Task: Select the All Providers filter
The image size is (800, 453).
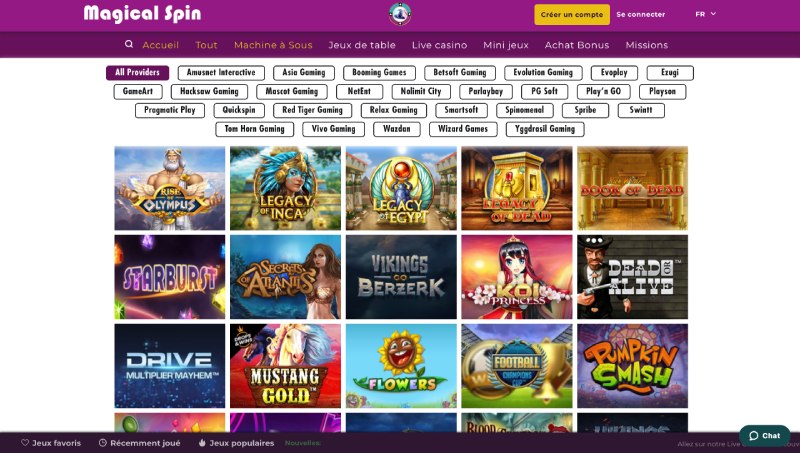Action: (137, 72)
